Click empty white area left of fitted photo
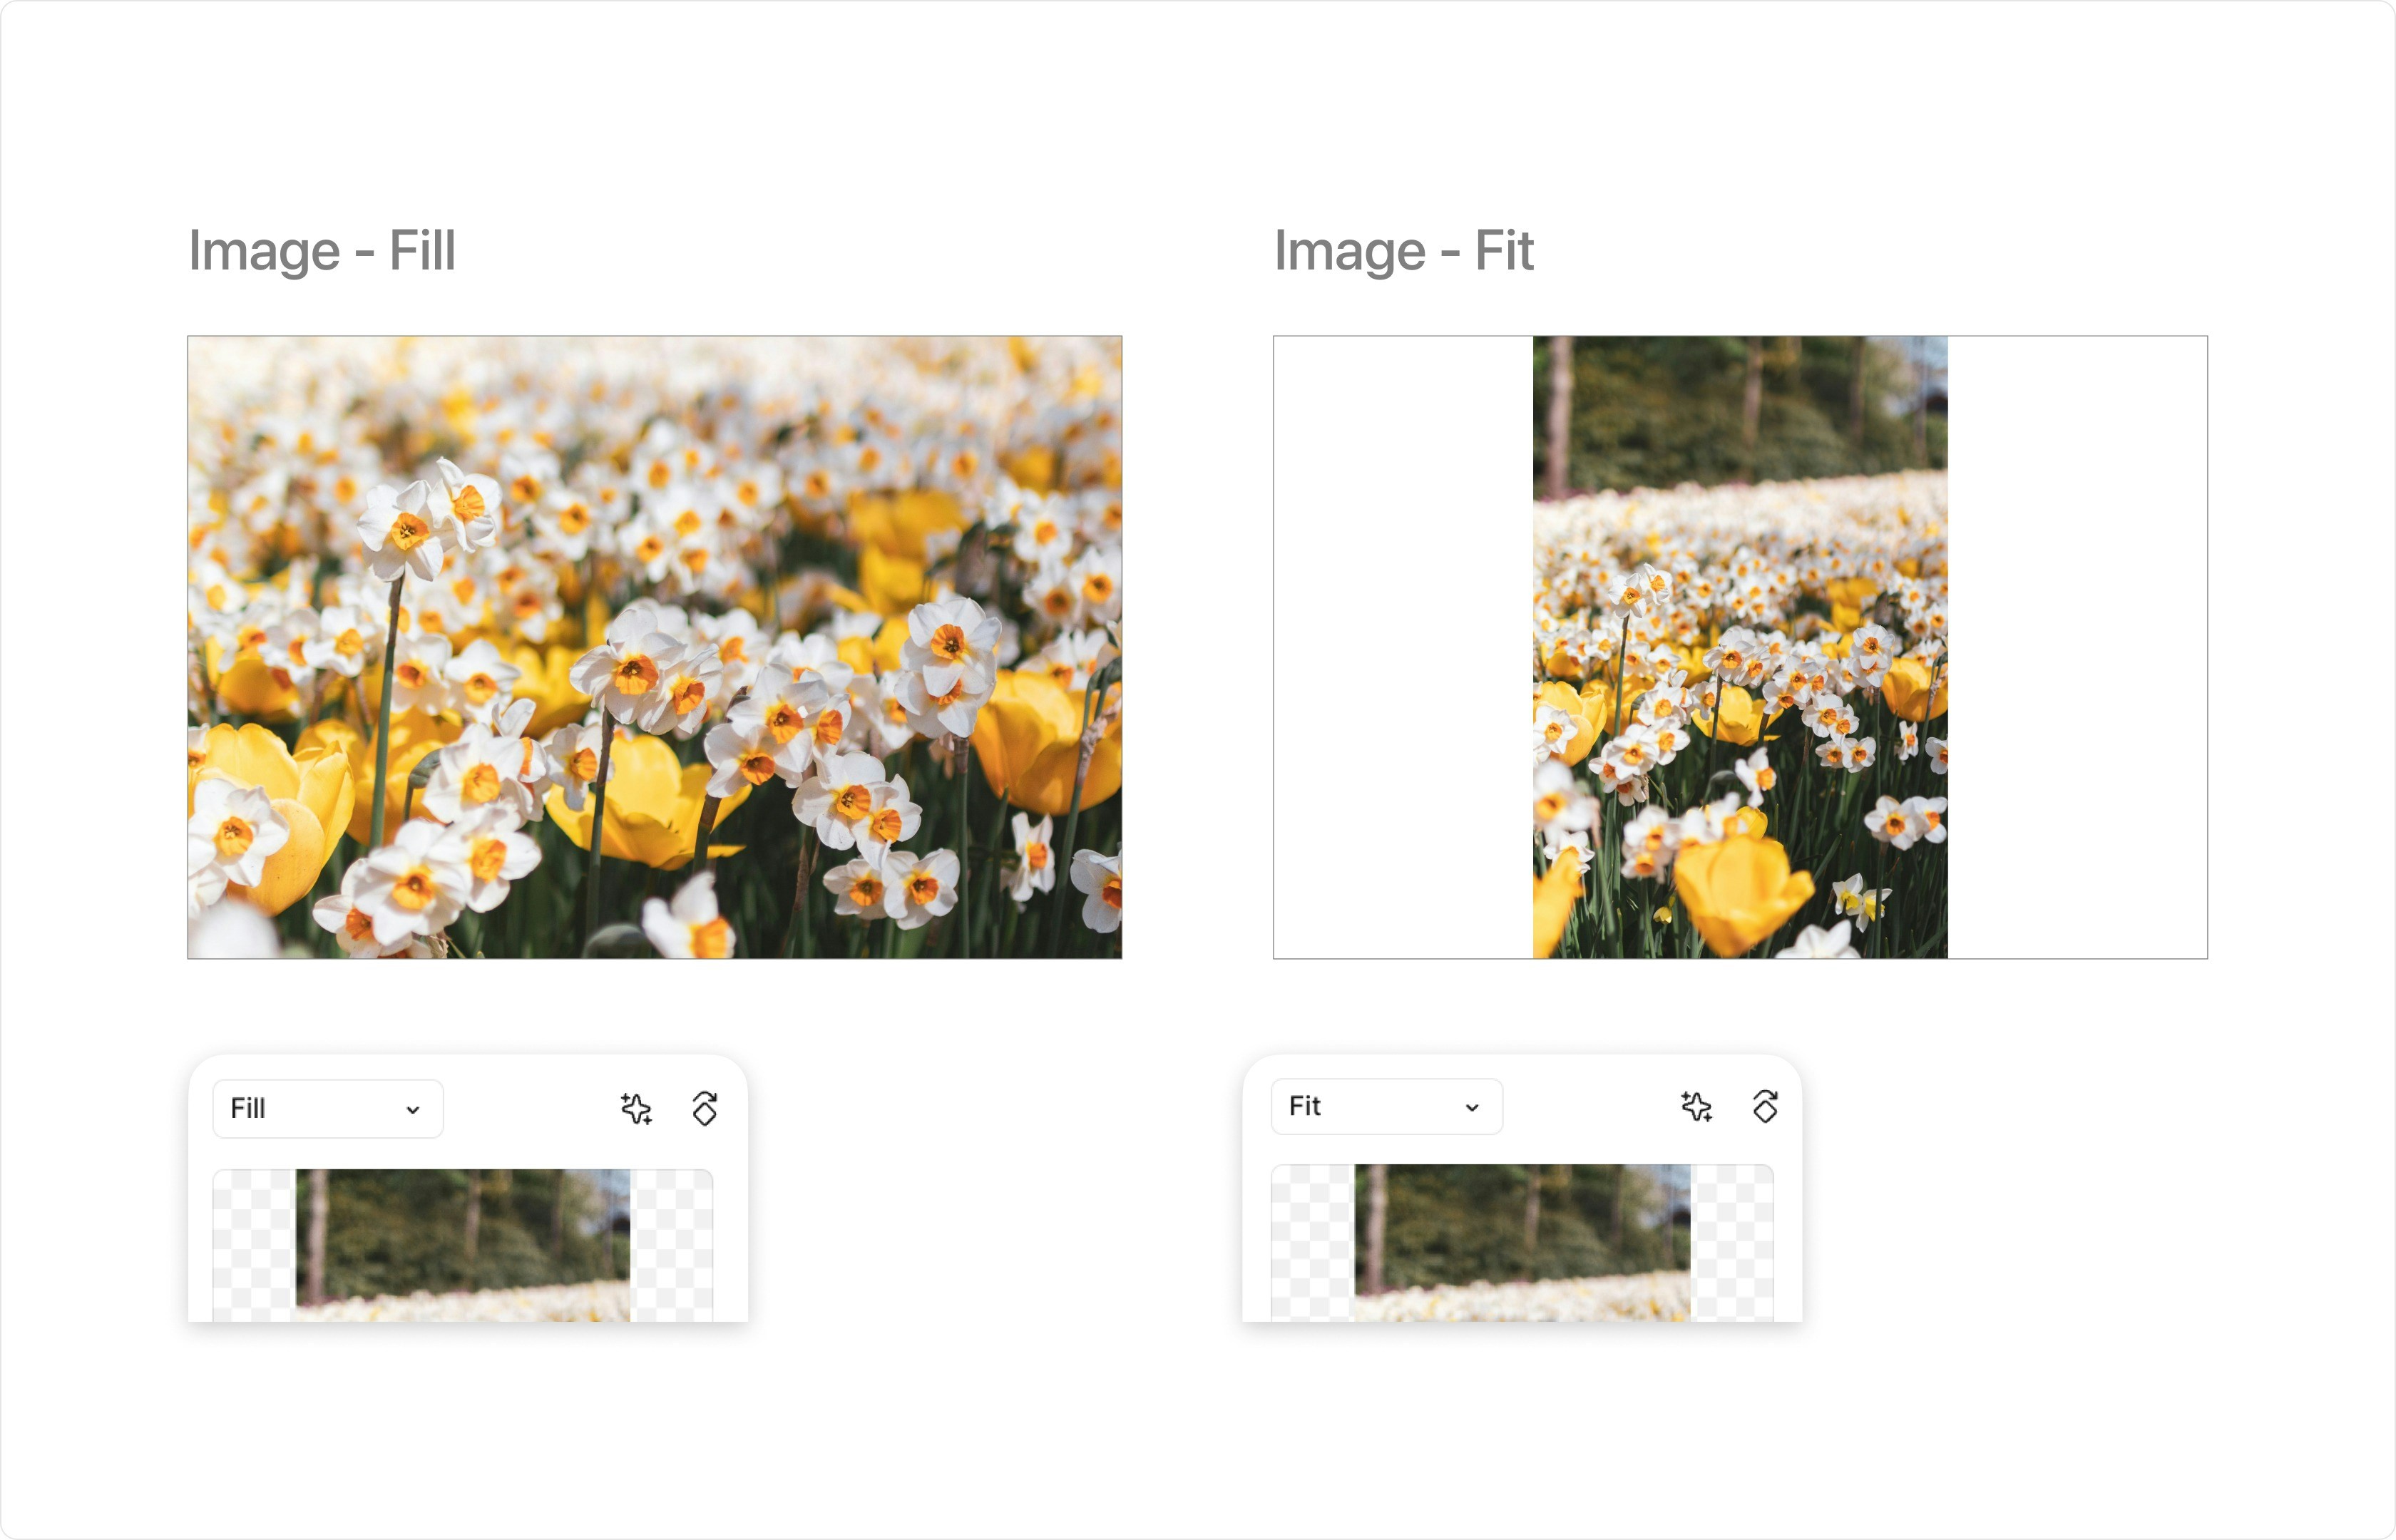 (x=1402, y=647)
